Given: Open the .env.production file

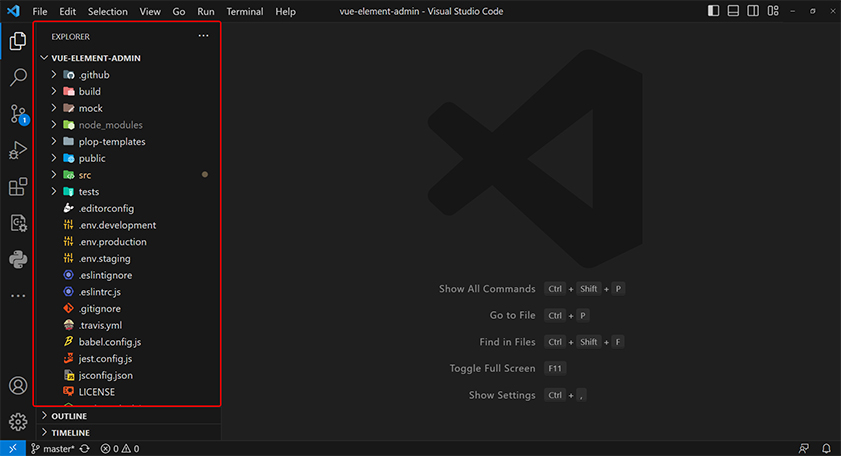Looking at the screenshot, I should [129, 241].
